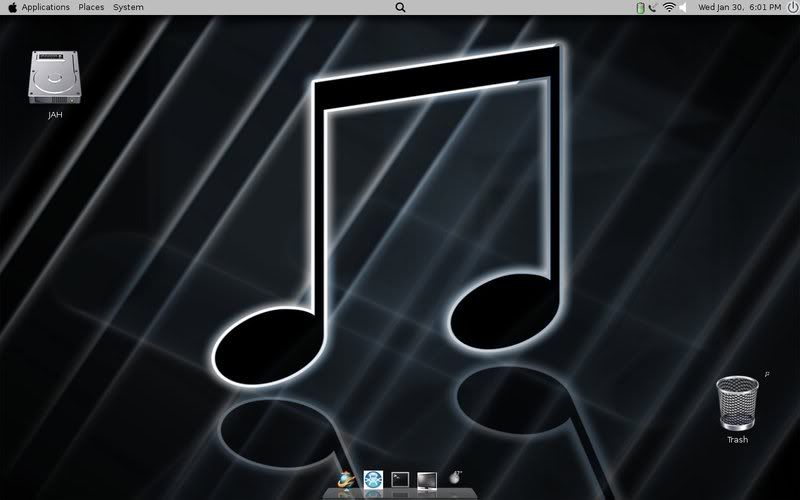Click the magnifying glass search icon
This screenshot has height=500, width=800.
pyautogui.click(x=401, y=7)
